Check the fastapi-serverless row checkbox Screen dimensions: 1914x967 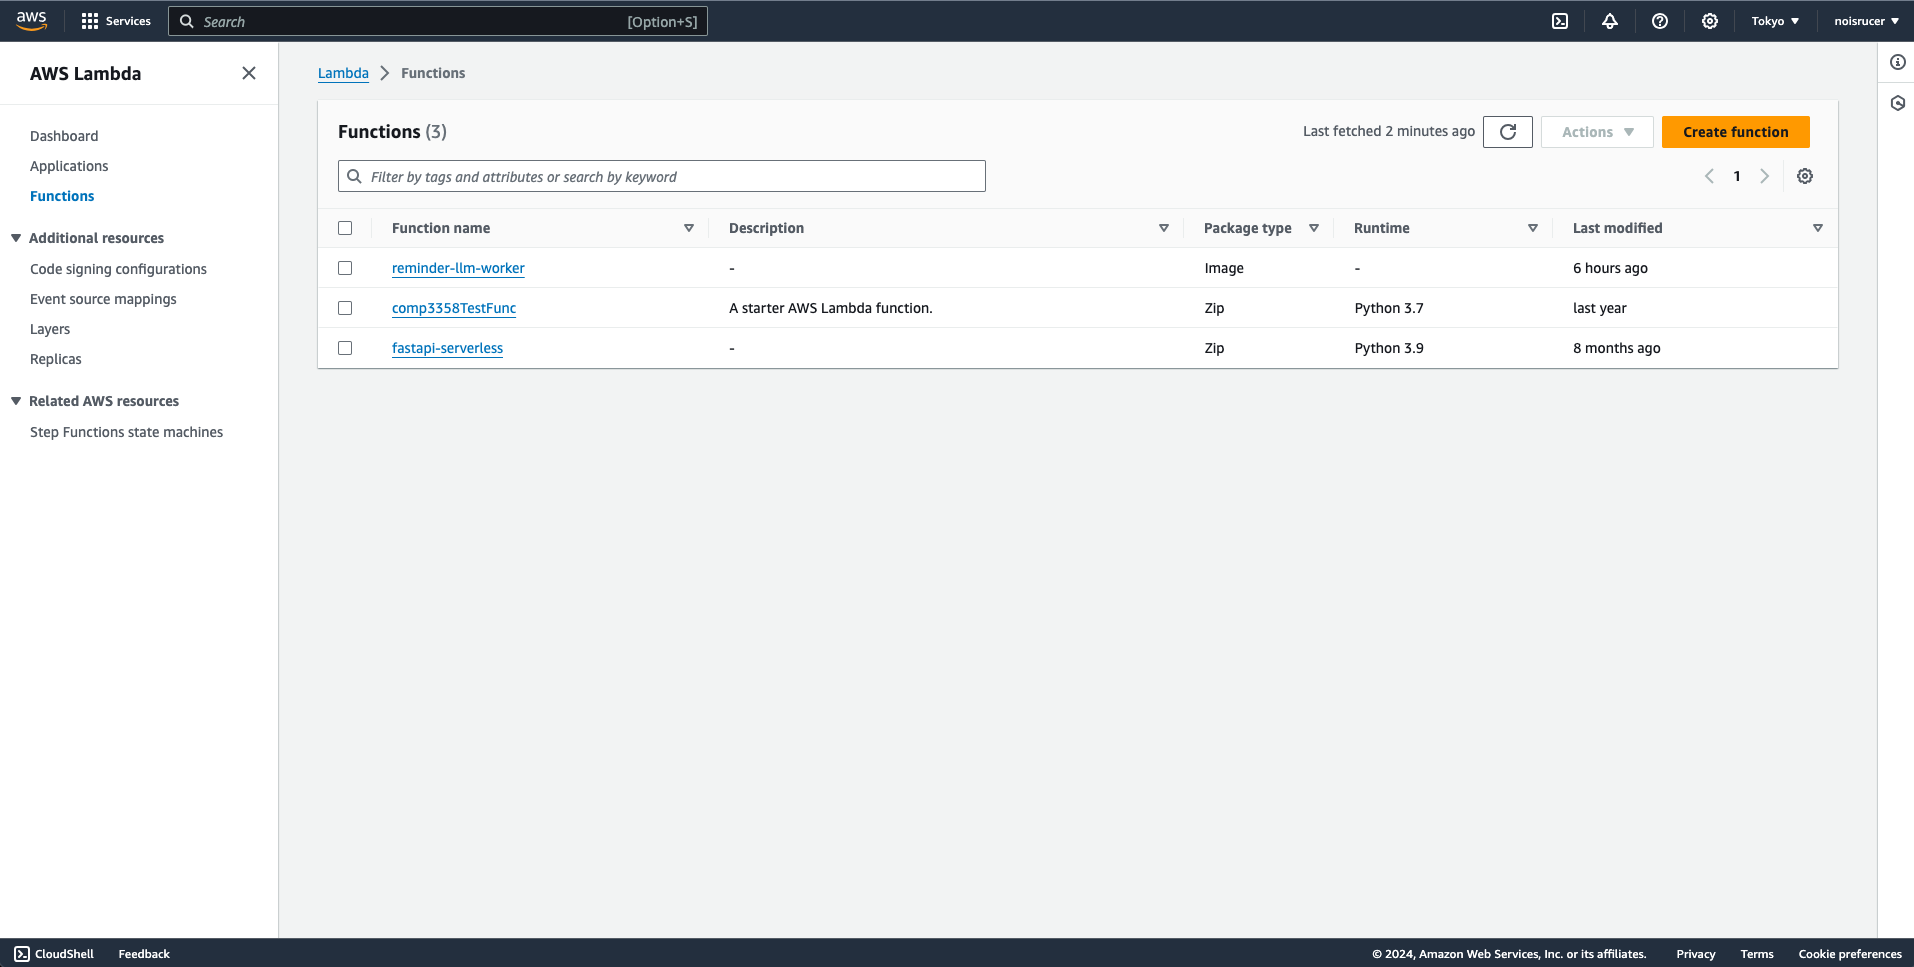pos(346,348)
